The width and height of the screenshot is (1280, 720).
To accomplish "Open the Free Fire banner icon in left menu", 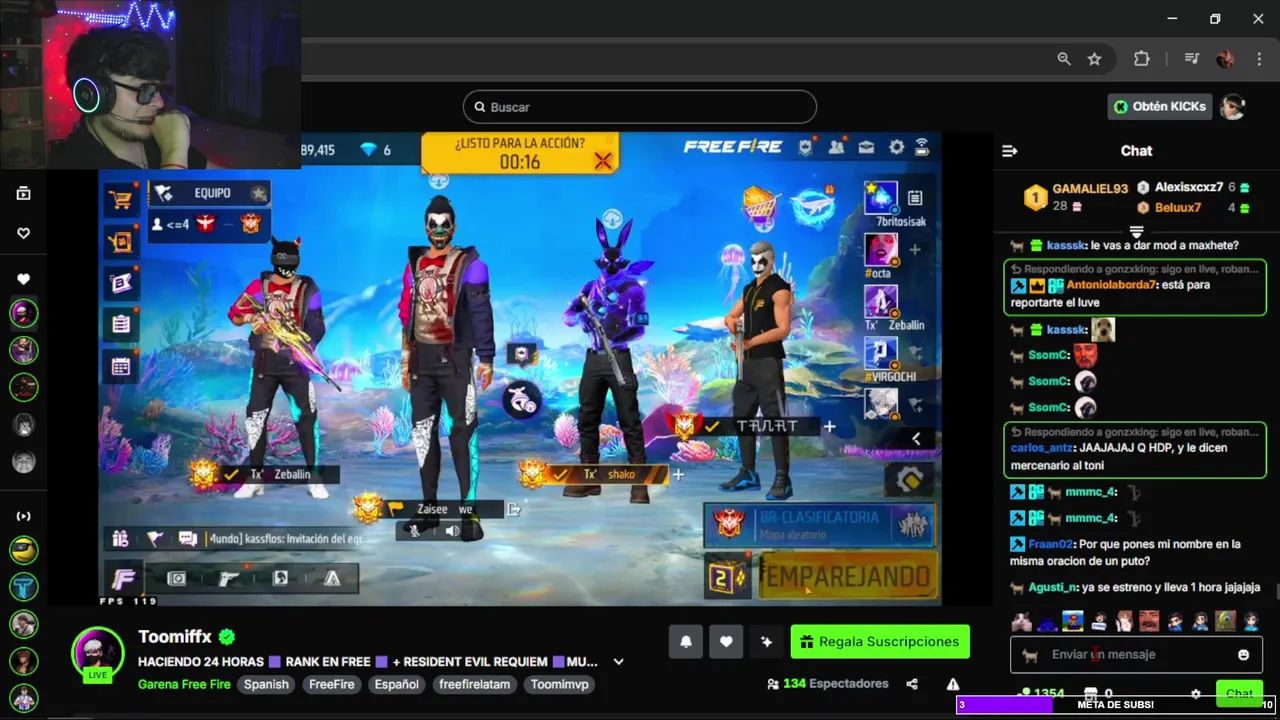I will coord(121,283).
